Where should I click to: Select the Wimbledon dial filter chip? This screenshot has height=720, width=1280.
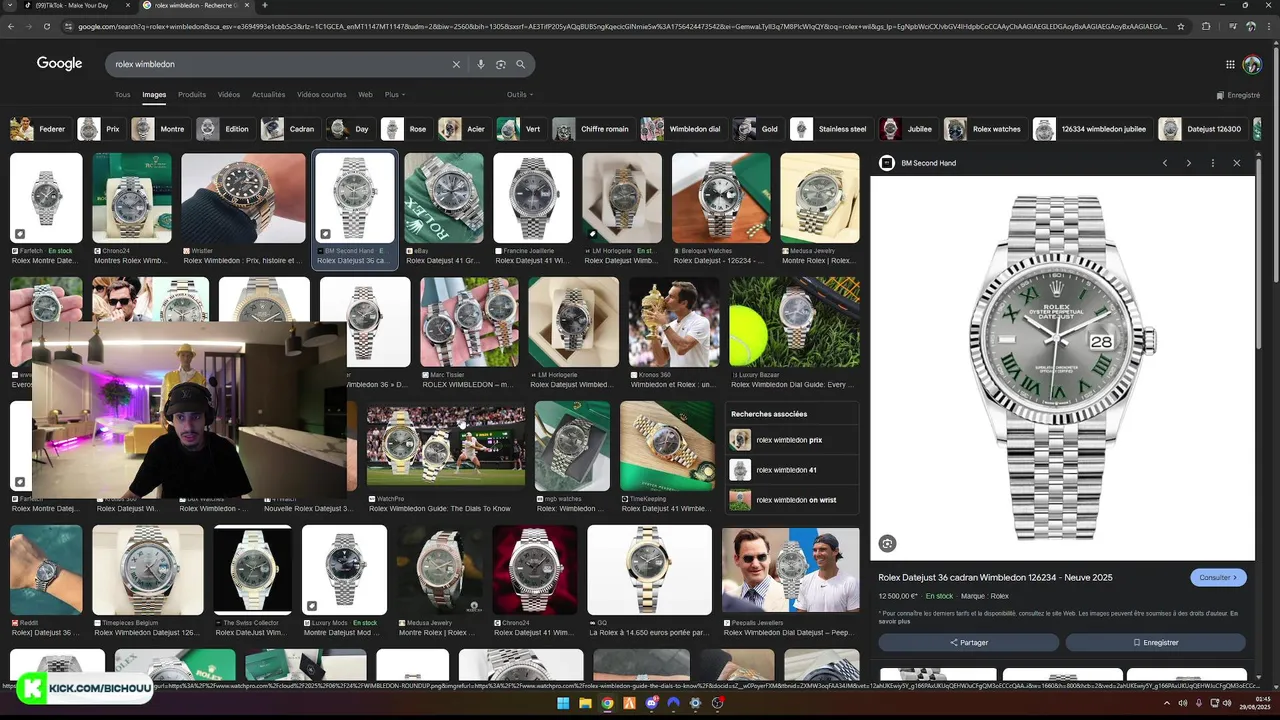point(682,129)
